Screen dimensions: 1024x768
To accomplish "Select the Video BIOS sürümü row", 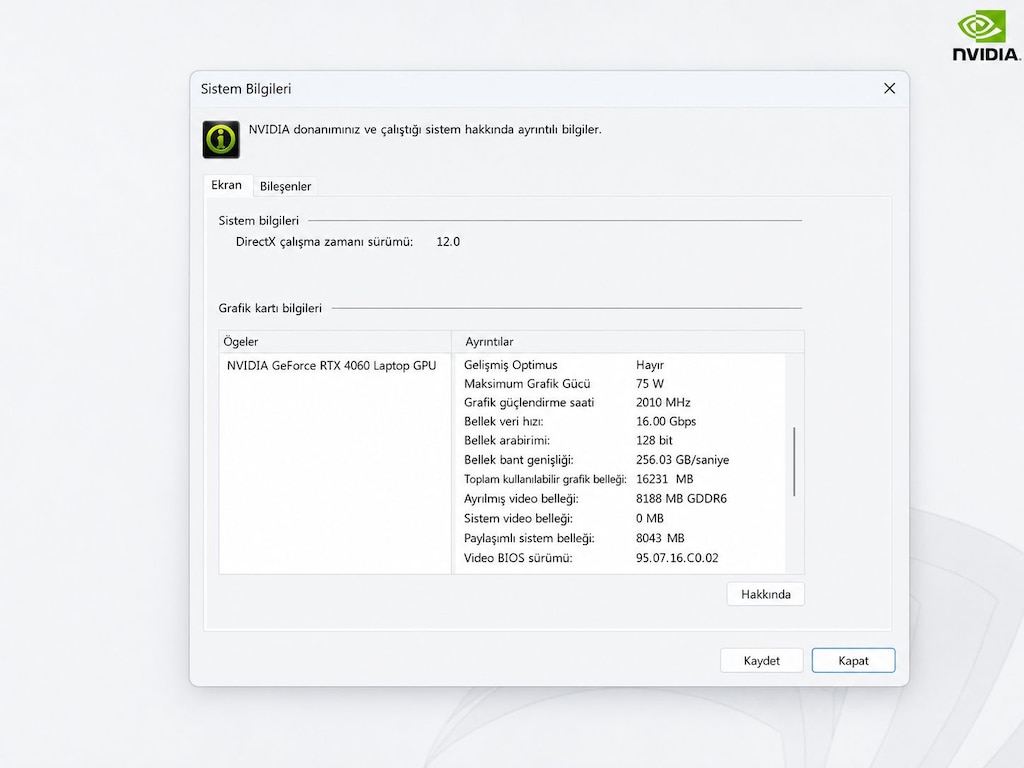I will tap(620, 558).
